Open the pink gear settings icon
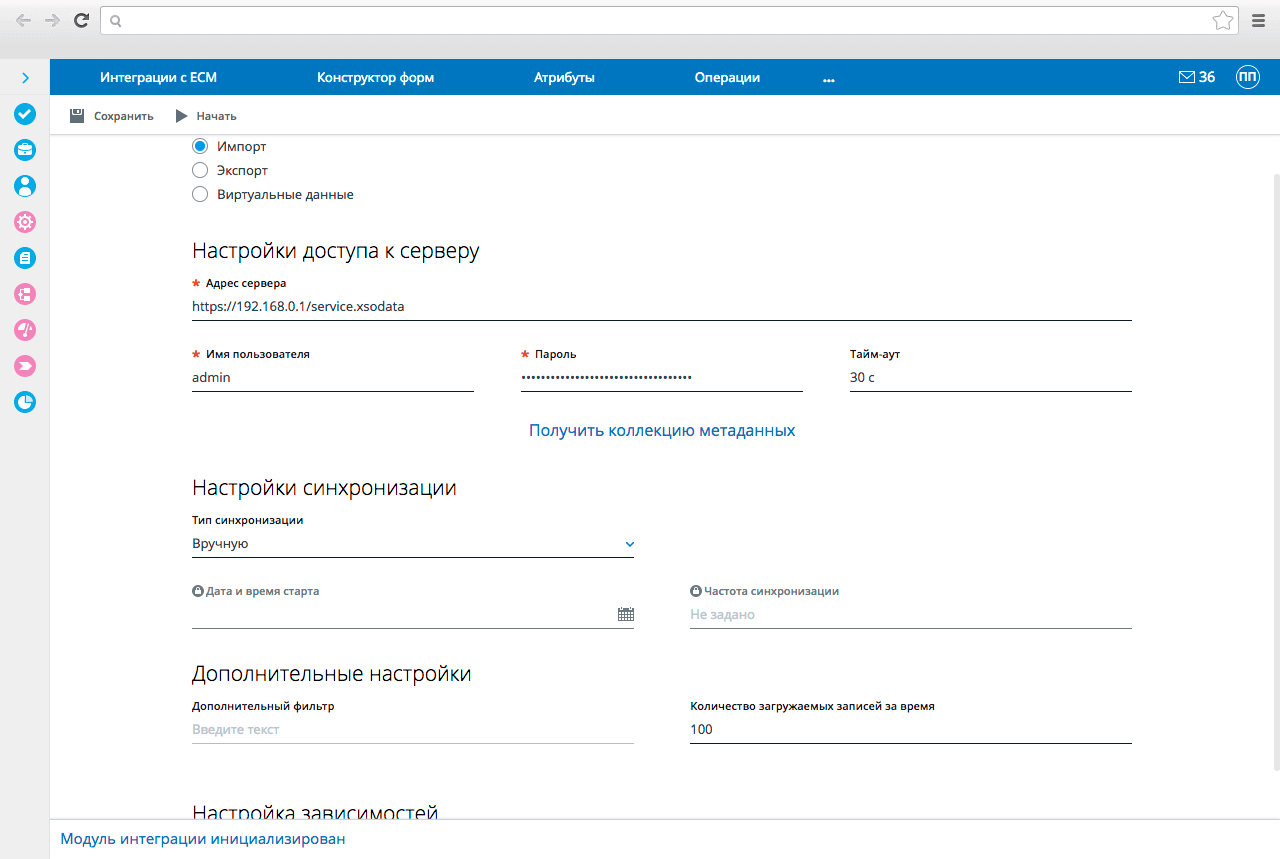This screenshot has width=1280, height=859. [24, 221]
